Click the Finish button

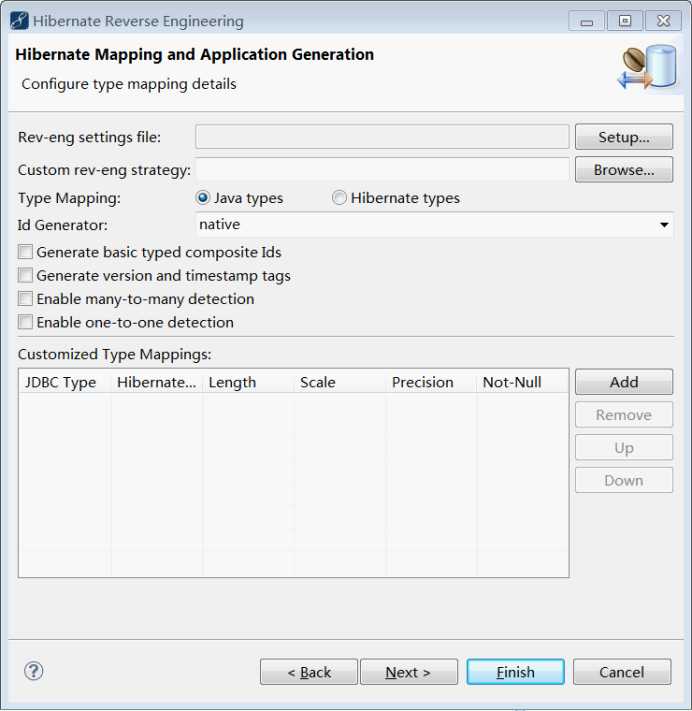pyautogui.click(x=516, y=672)
